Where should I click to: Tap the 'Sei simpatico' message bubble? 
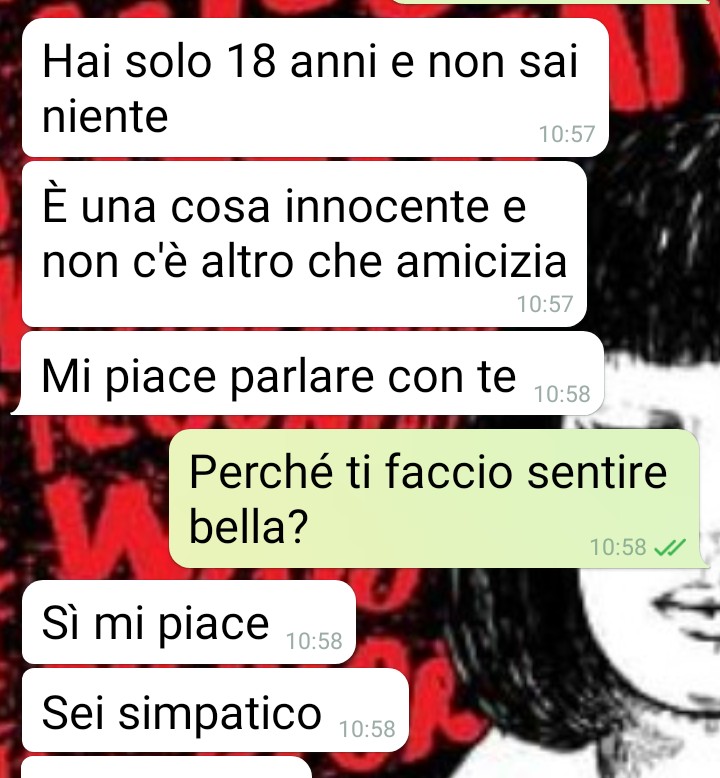215,710
